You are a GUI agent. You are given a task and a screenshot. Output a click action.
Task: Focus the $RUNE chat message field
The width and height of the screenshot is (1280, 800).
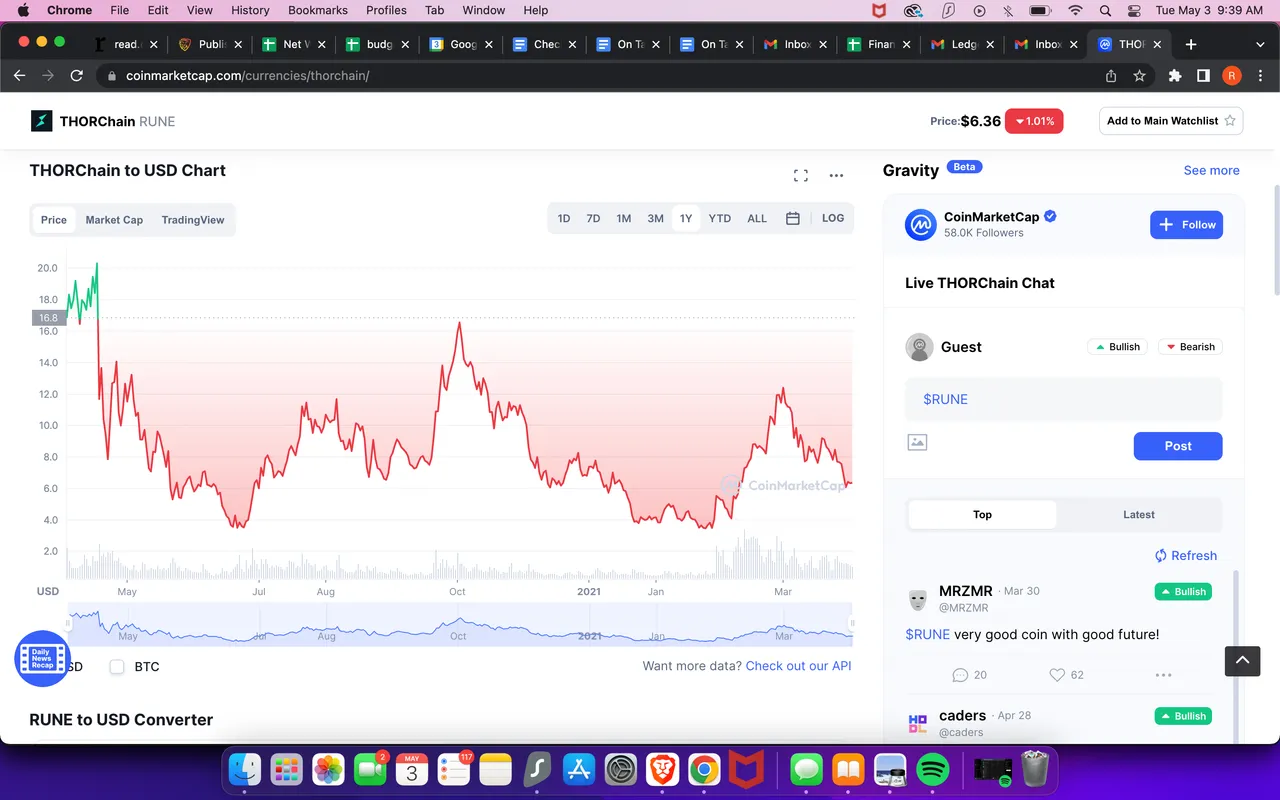(1063, 399)
